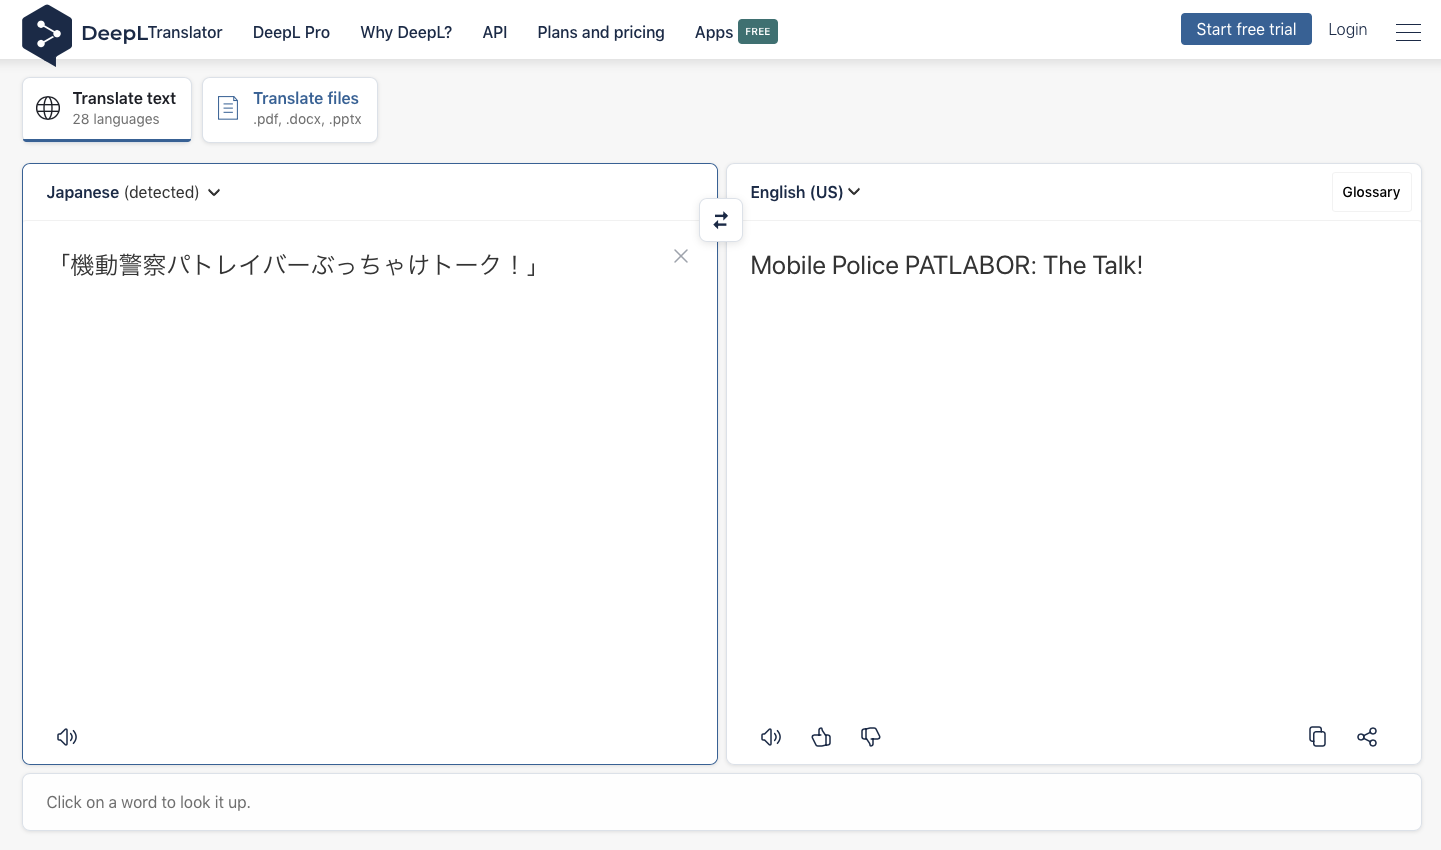The image size is (1441, 850).
Task: Share the translation
Action: [x=1367, y=737]
